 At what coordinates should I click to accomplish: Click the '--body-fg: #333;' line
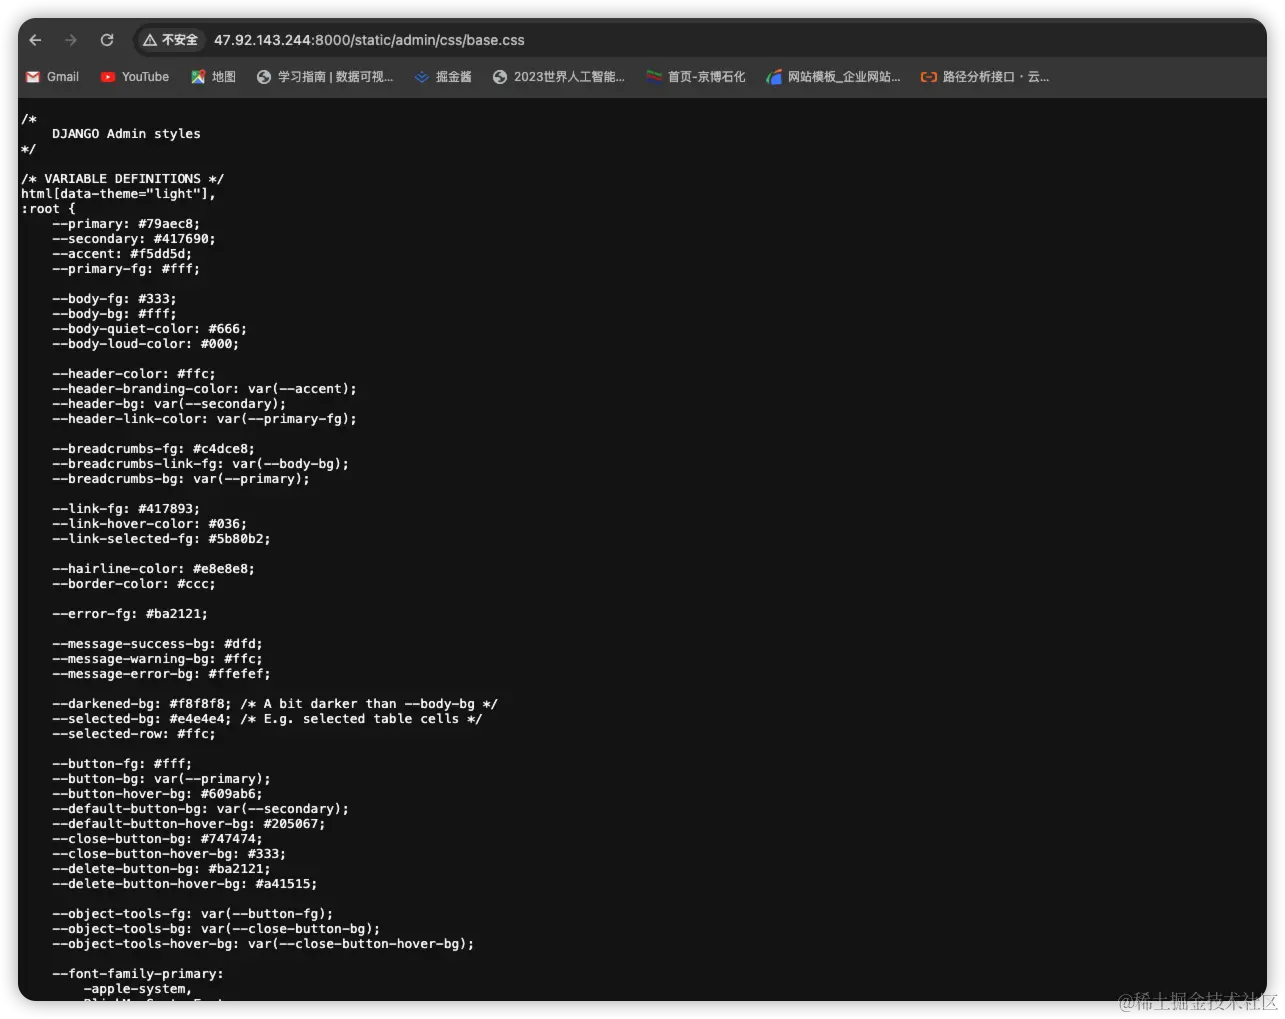[x=114, y=299]
